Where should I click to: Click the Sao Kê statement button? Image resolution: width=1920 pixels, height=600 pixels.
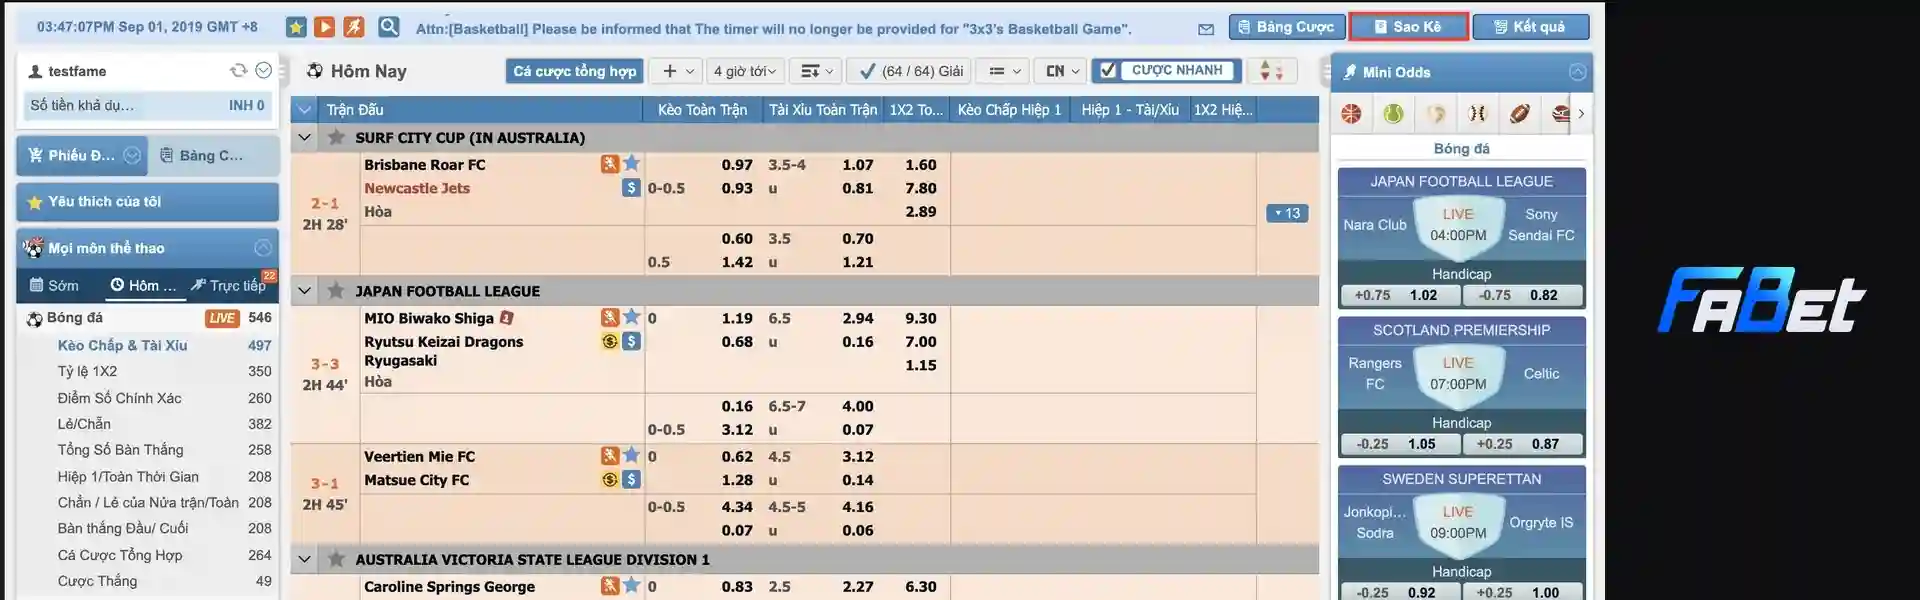click(x=1408, y=27)
